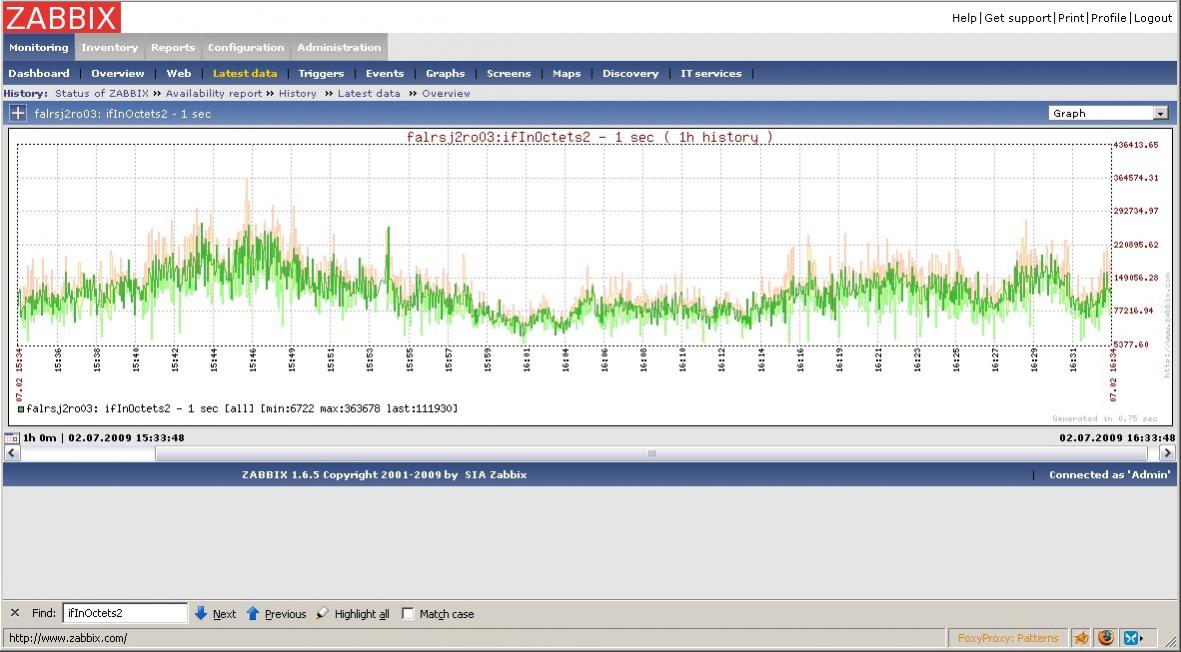This screenshot has height=652, width=1181.
Task: Open the Configuration tab
Action: (x=246, y=47)
